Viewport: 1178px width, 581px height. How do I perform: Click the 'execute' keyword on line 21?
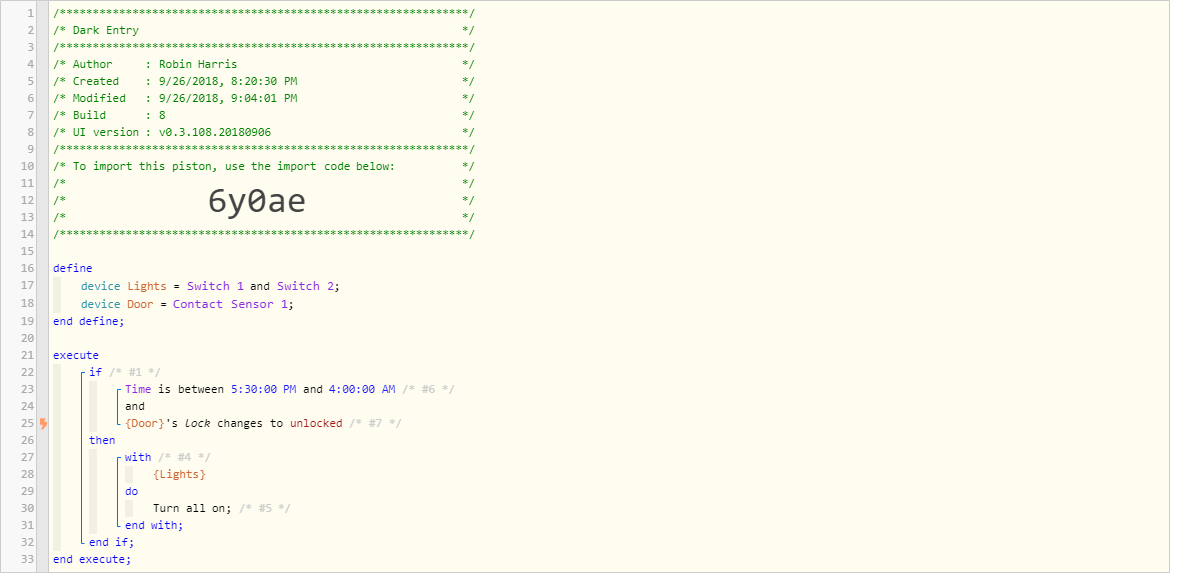(76, 356)
